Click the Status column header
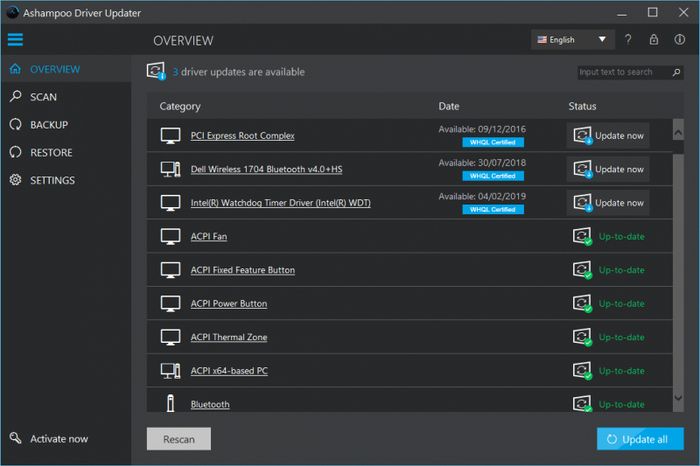Viewport: 700px width, 466px height. pos(582,106)
